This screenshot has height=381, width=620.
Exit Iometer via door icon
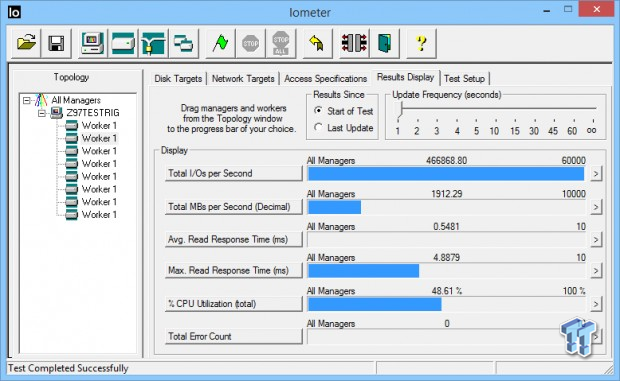(x=385, y=43)
